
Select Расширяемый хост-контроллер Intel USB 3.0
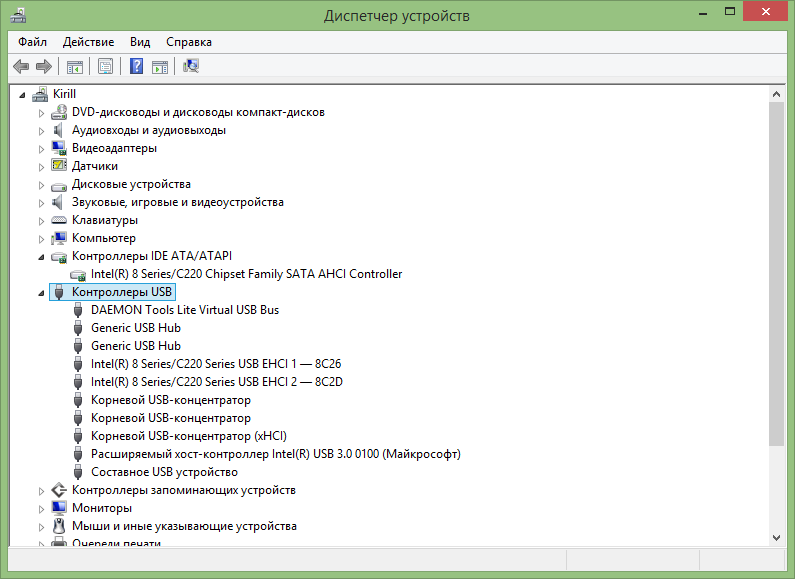(x=275, y=454)
